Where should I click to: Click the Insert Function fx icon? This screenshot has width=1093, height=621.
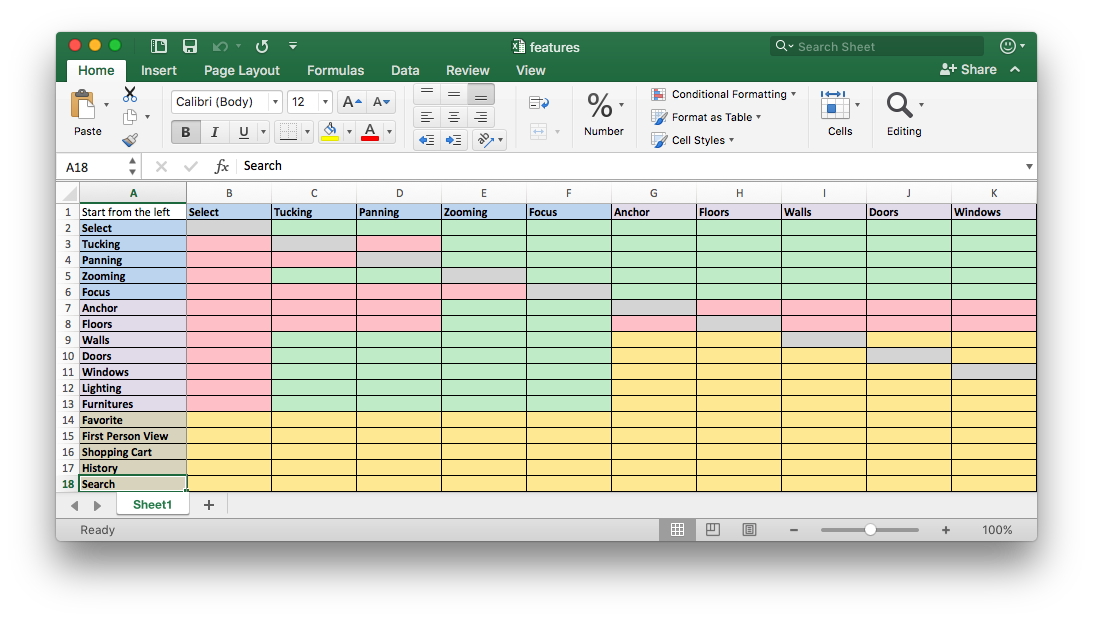pos(222,166)
